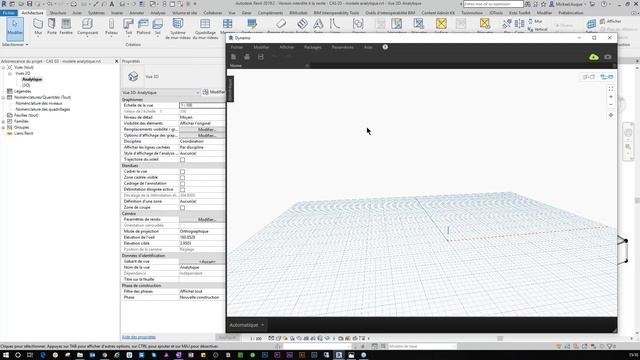Toggle the Zone de coupe checkbox
640x360 pixels.
click(x=182, y=208)
